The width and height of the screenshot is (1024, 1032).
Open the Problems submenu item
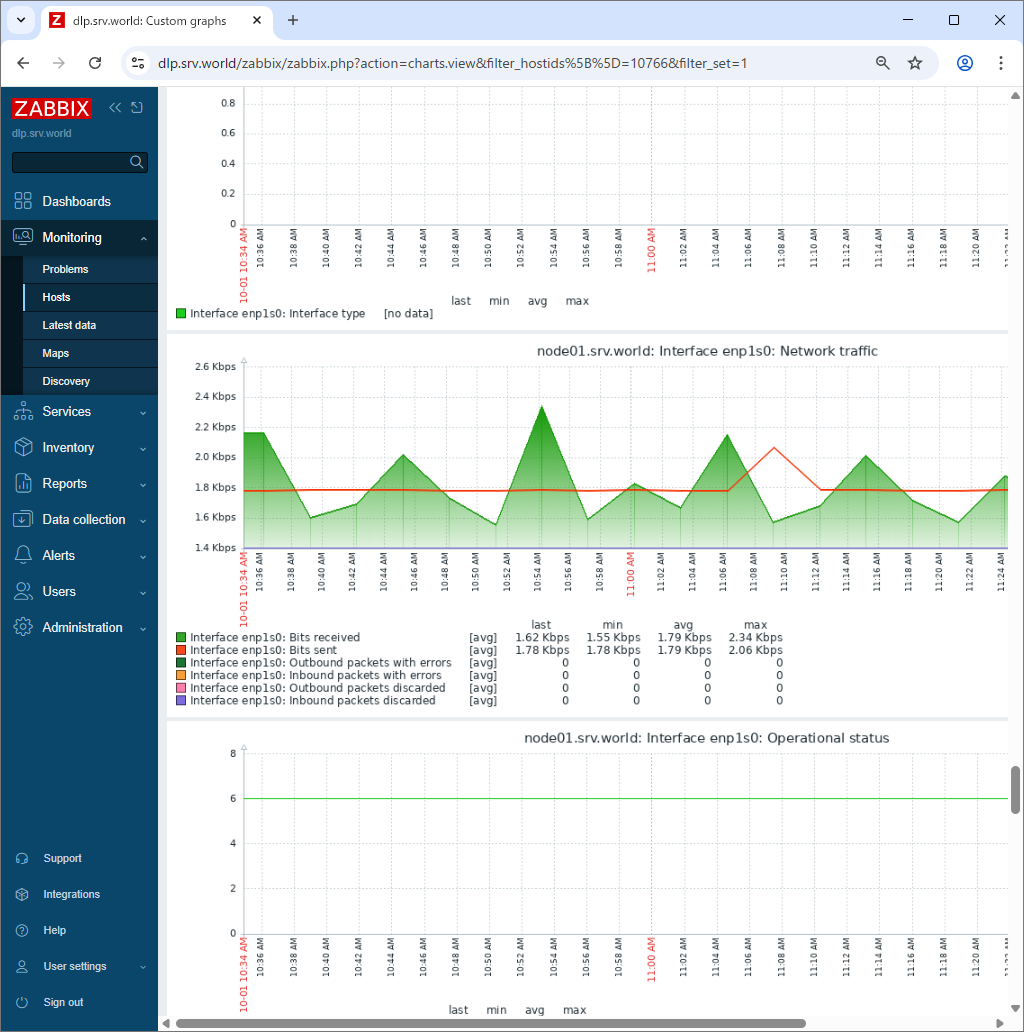pos(65,269)
